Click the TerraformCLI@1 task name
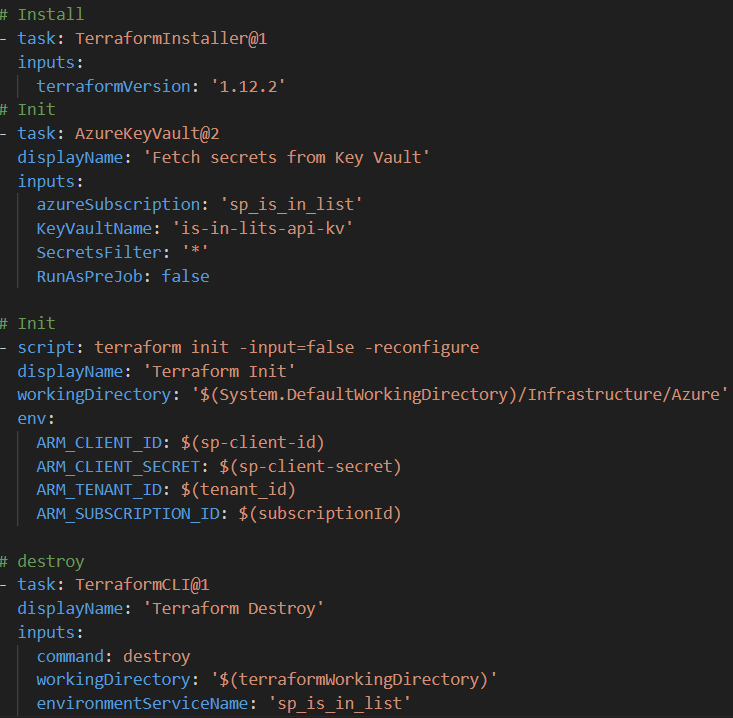Screen dimensions: 733x718 (142, 585)
